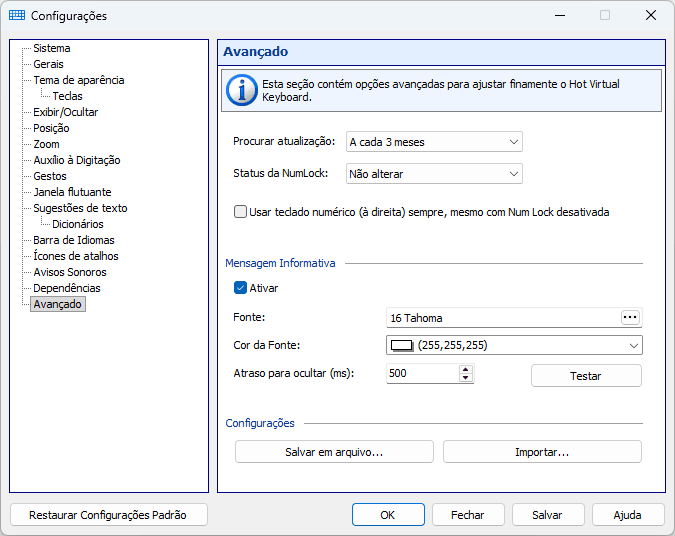The height and width of the screenshot is (536, 675).
Task: Go to Ícones de atalhos page
Action: [76, 256]
